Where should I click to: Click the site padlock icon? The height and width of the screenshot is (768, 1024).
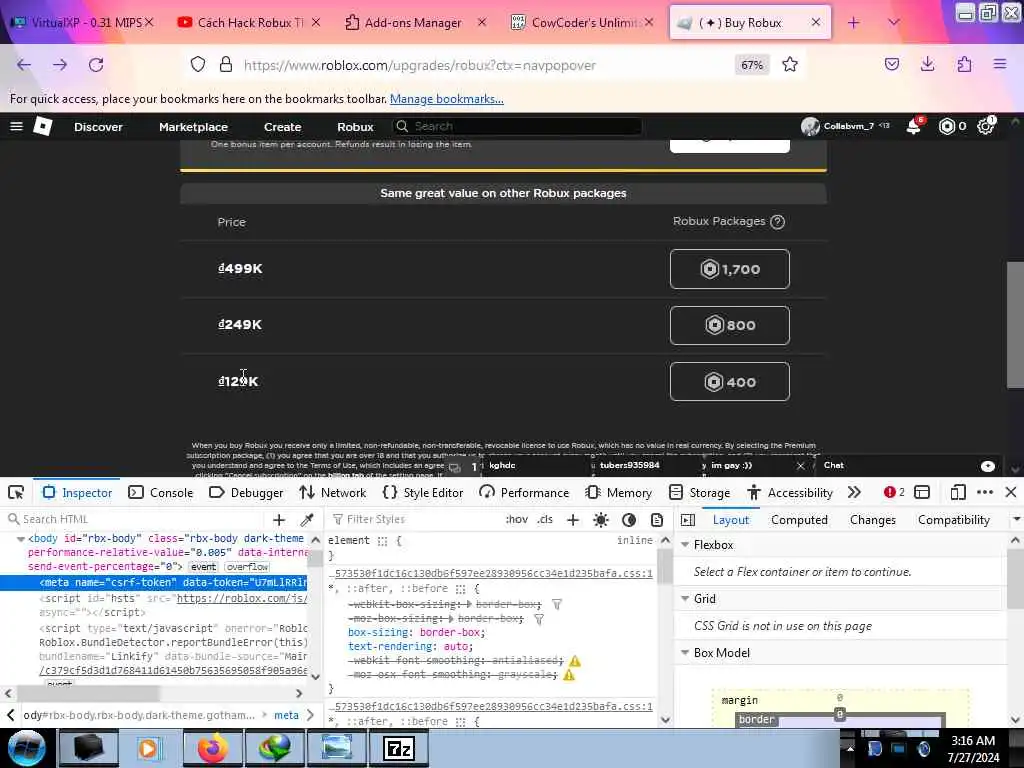(x=226, y=65)
